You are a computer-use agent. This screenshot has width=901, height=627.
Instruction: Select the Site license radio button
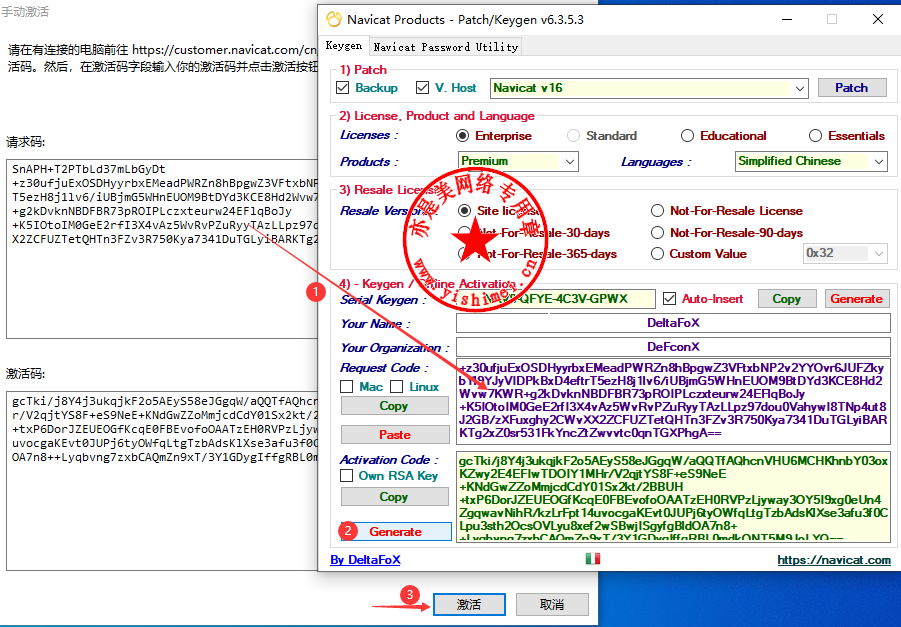coord(464,211)
